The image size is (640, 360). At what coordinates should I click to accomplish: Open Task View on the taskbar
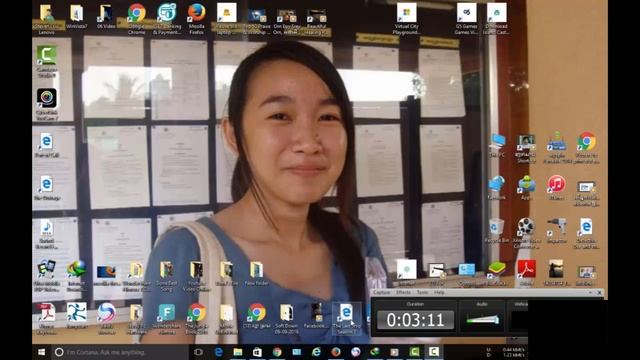[x=198, y=352]
